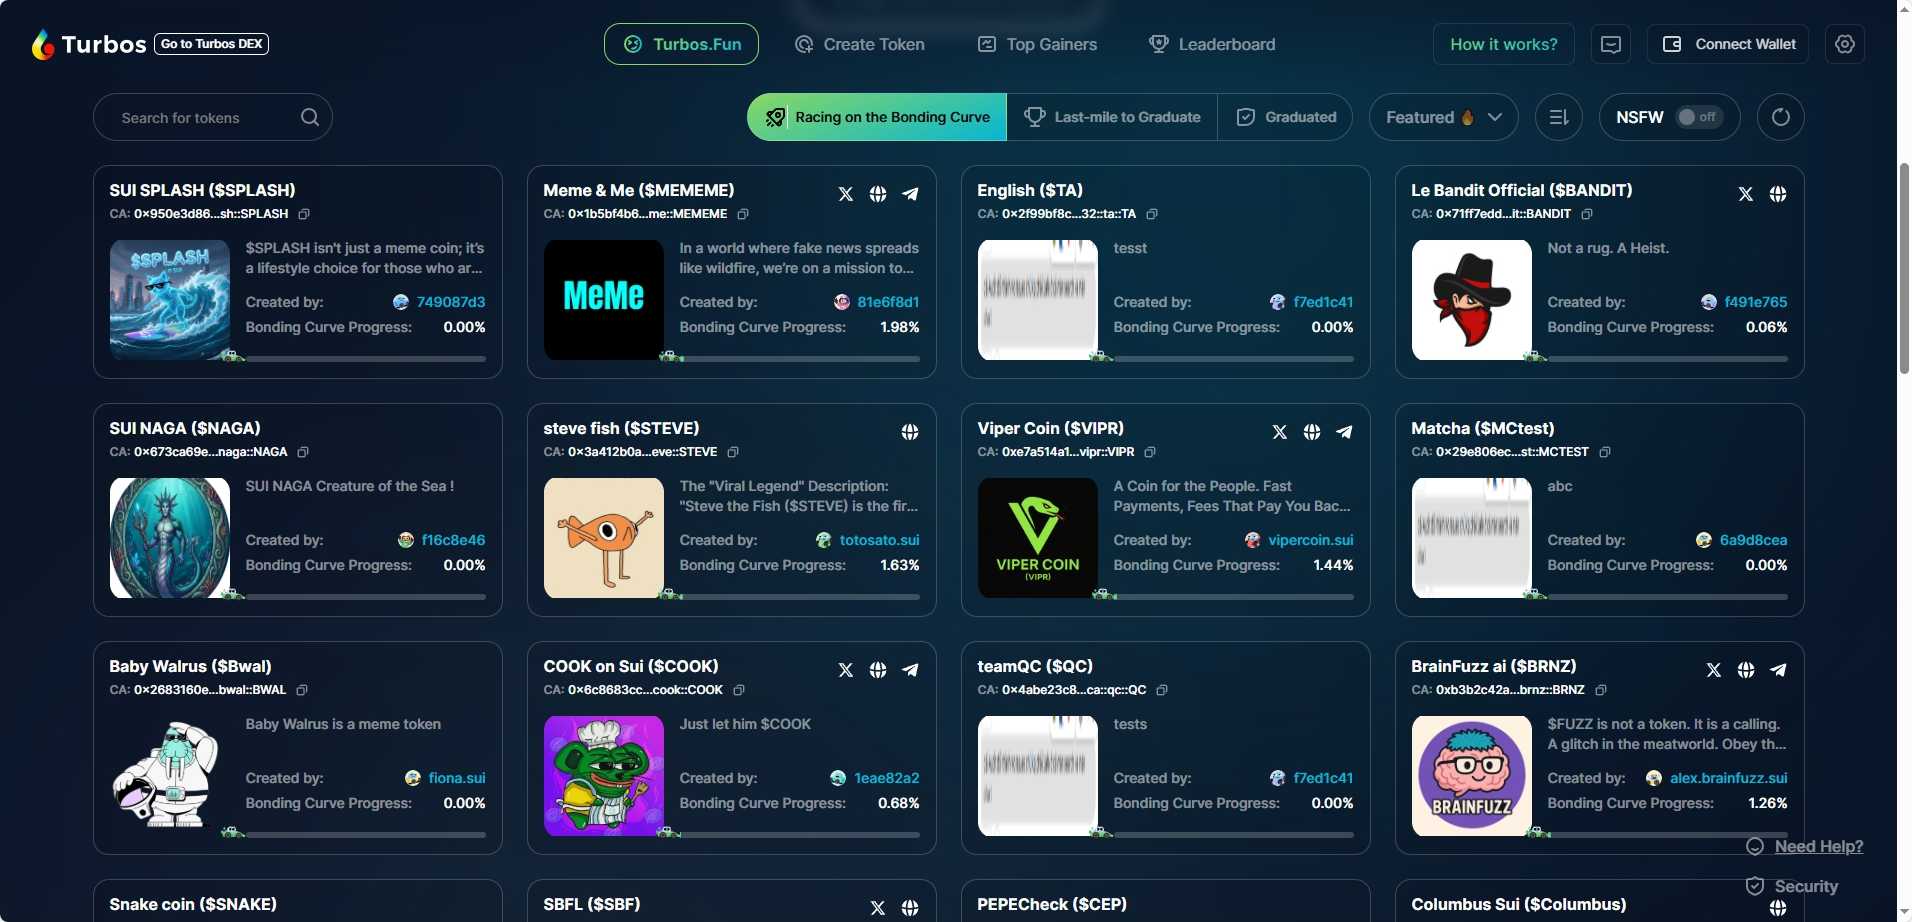Toggle the NSFW switch
The image size is (1912, 922).
pyautogui.click(x=1697, y=117)
